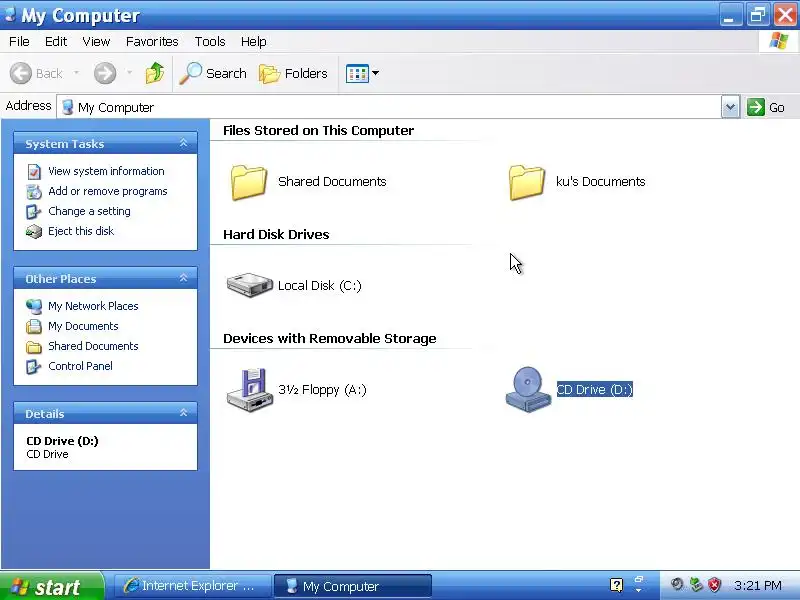Image resolution: width=800 pixels, height=600 pixels.
Task: Click the help question-mark tray icon
Action: pyautogui.click(x=616, y=585)
